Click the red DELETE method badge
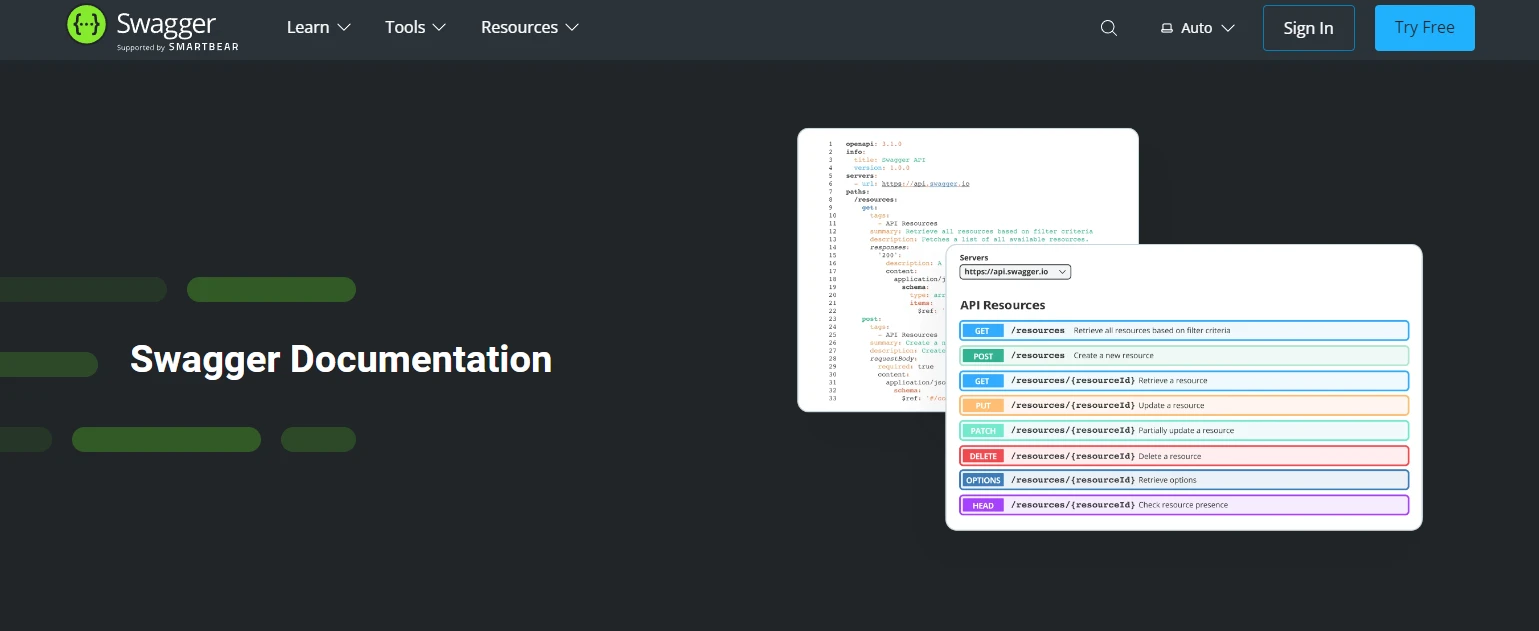 point(982,456)
